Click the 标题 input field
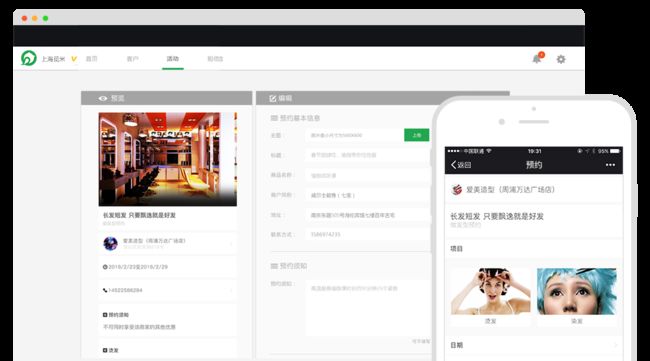 (368, 155)
